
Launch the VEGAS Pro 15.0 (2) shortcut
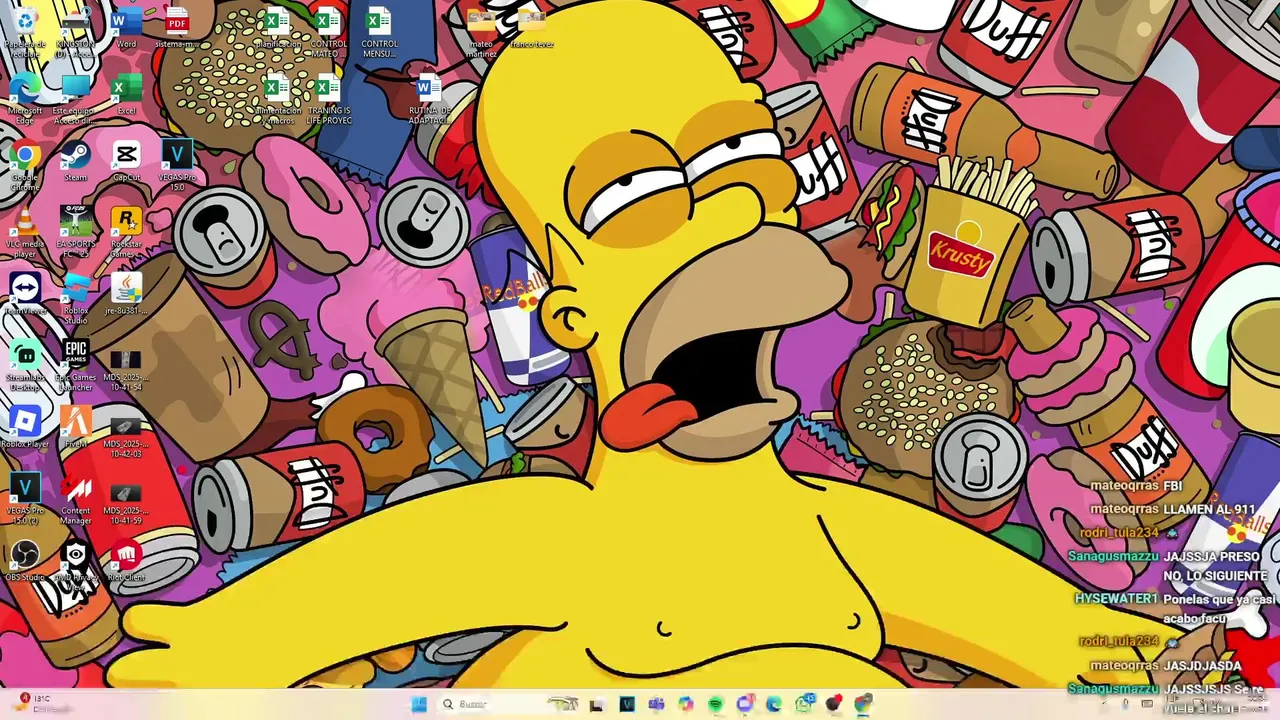pos(25,498)
